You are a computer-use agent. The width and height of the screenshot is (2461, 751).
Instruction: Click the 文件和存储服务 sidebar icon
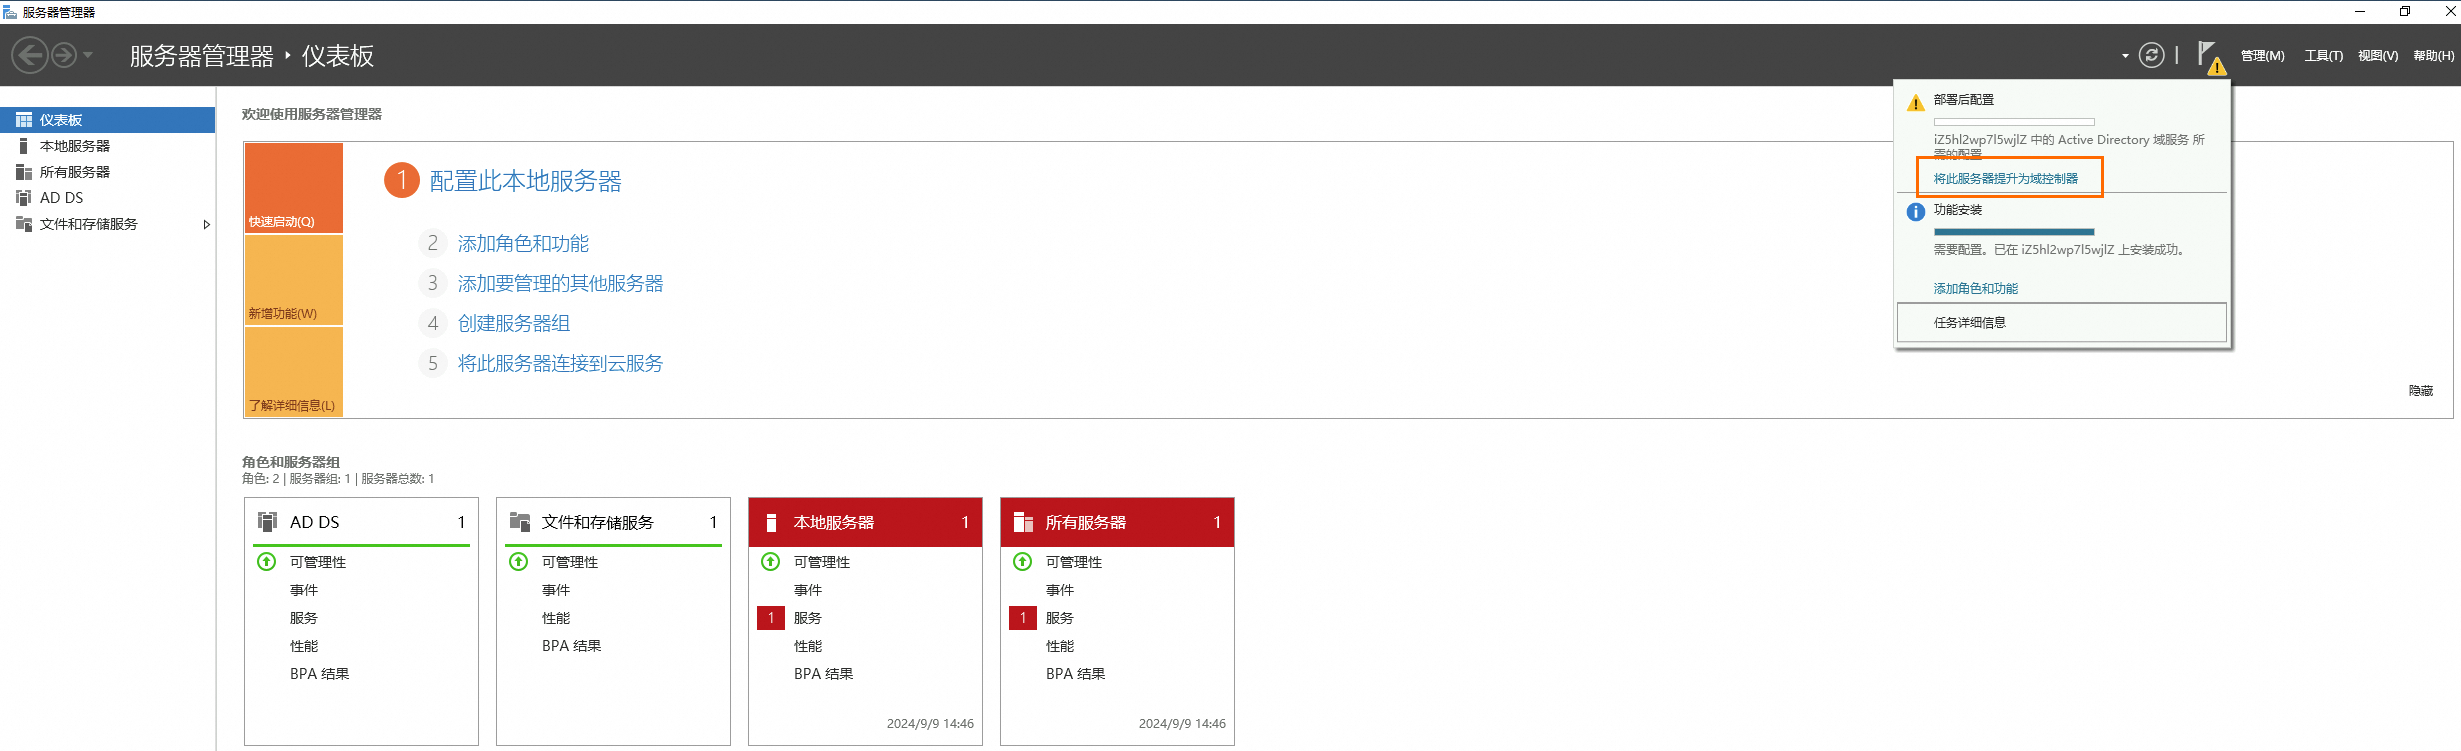click(24, 224)
